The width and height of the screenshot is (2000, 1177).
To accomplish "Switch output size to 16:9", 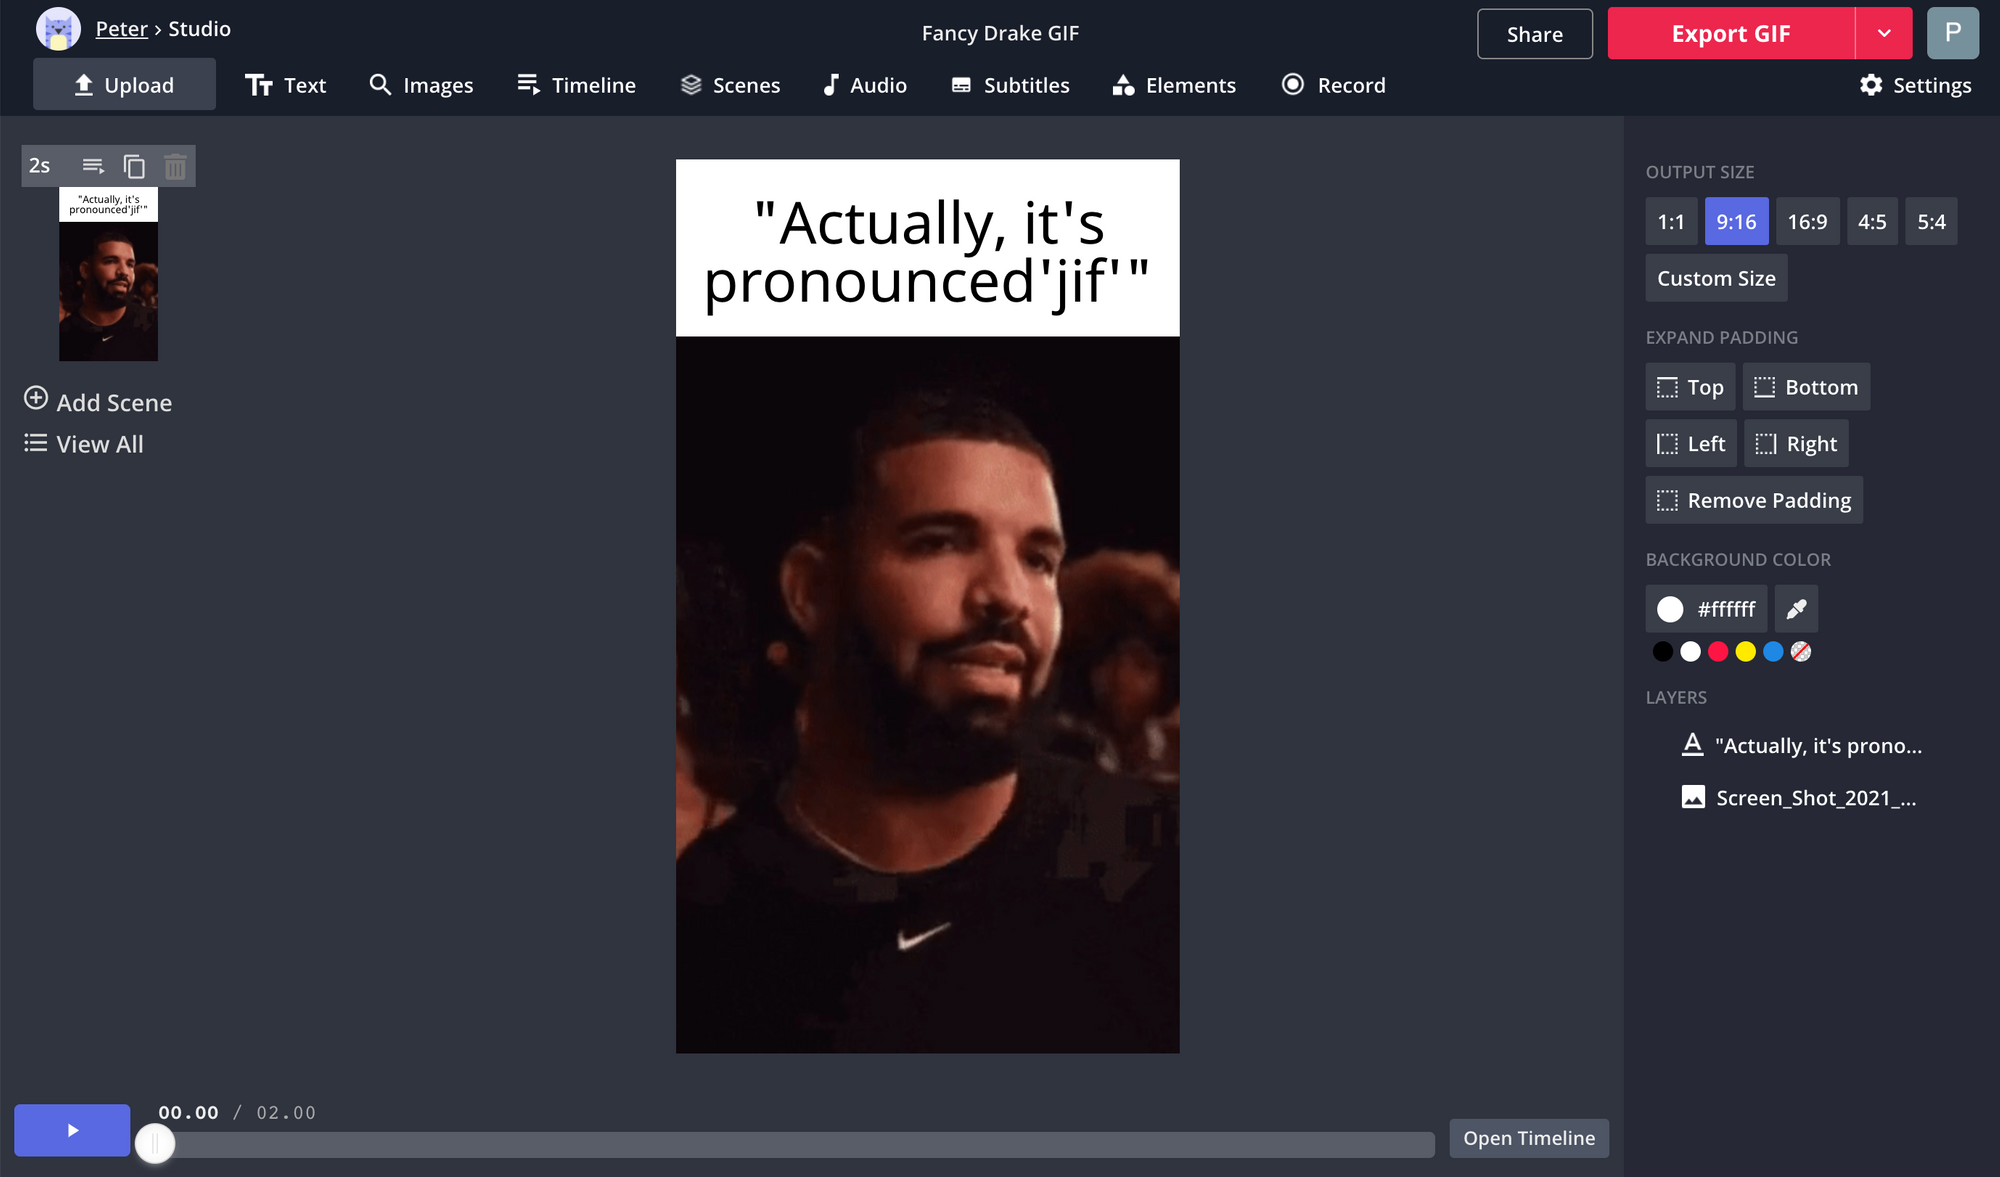I will coord(1807,222).
